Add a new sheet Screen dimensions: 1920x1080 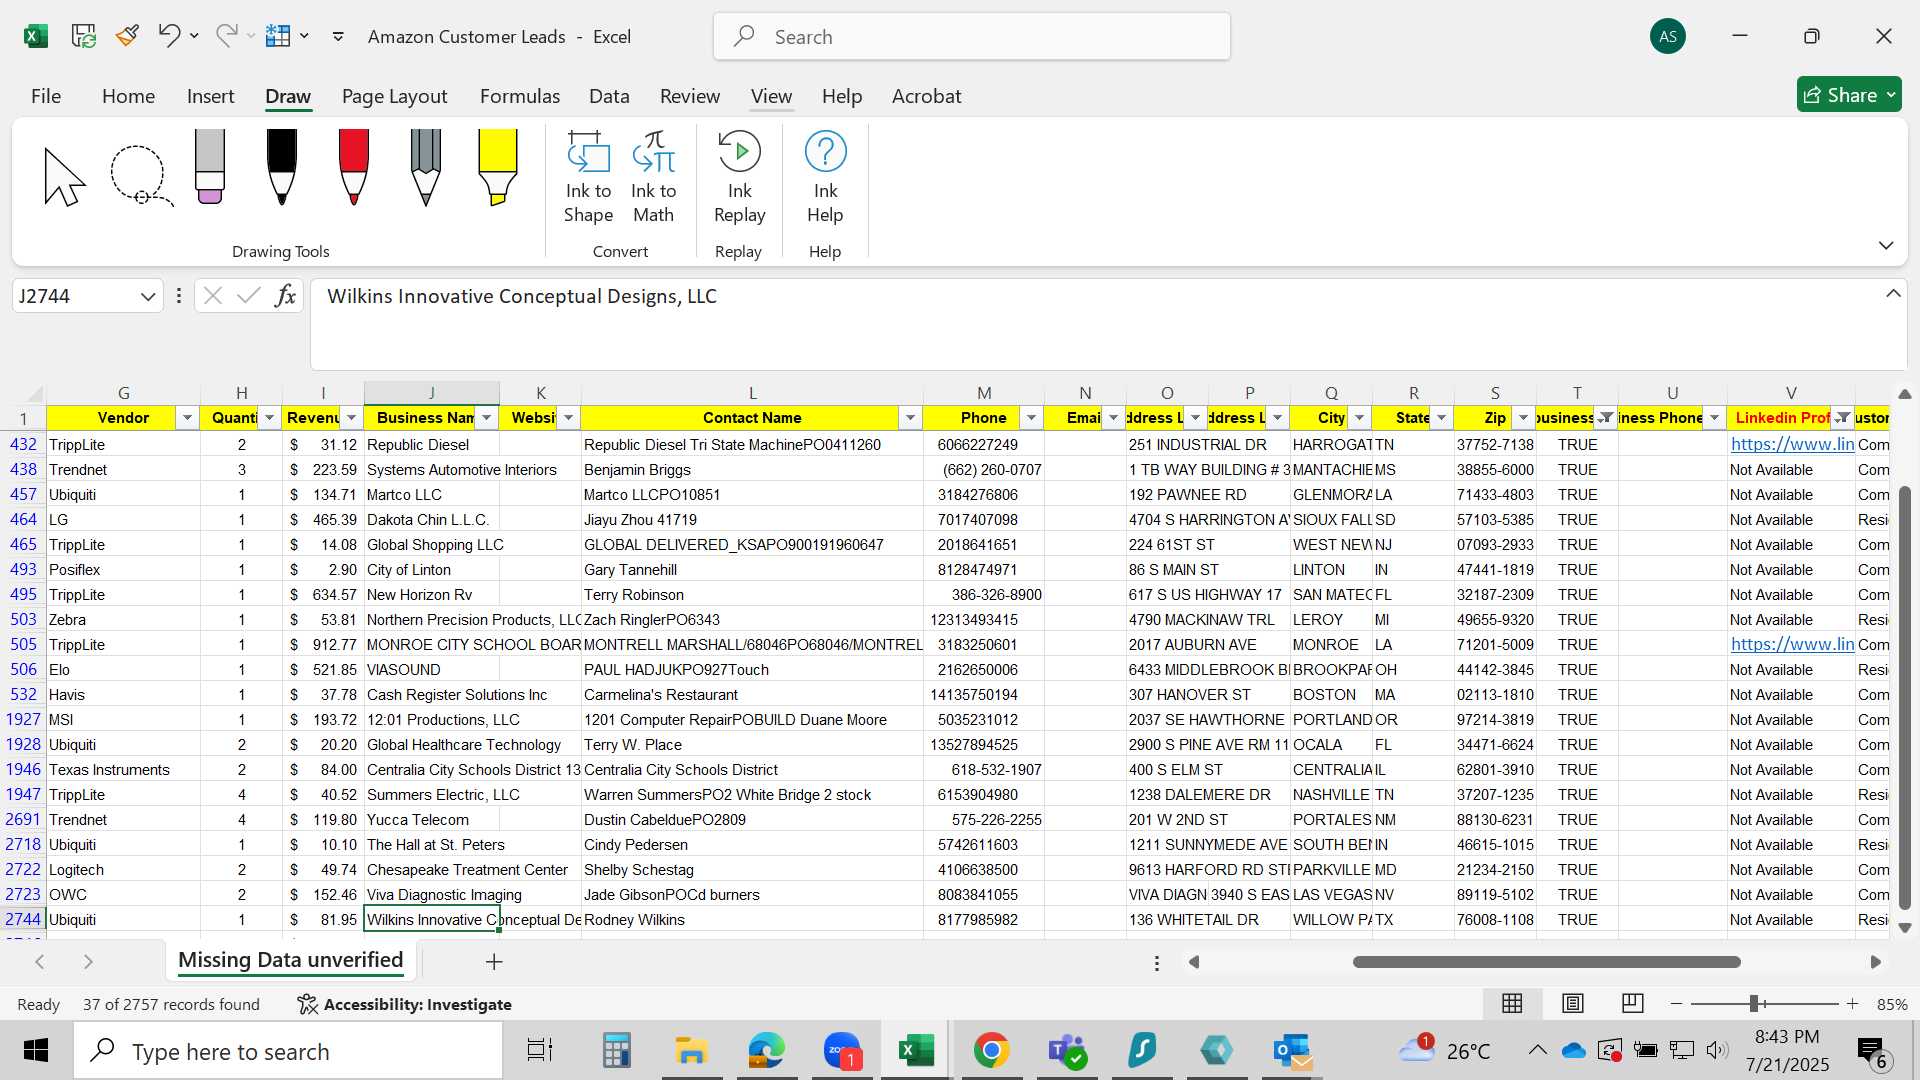coord(494,962)
